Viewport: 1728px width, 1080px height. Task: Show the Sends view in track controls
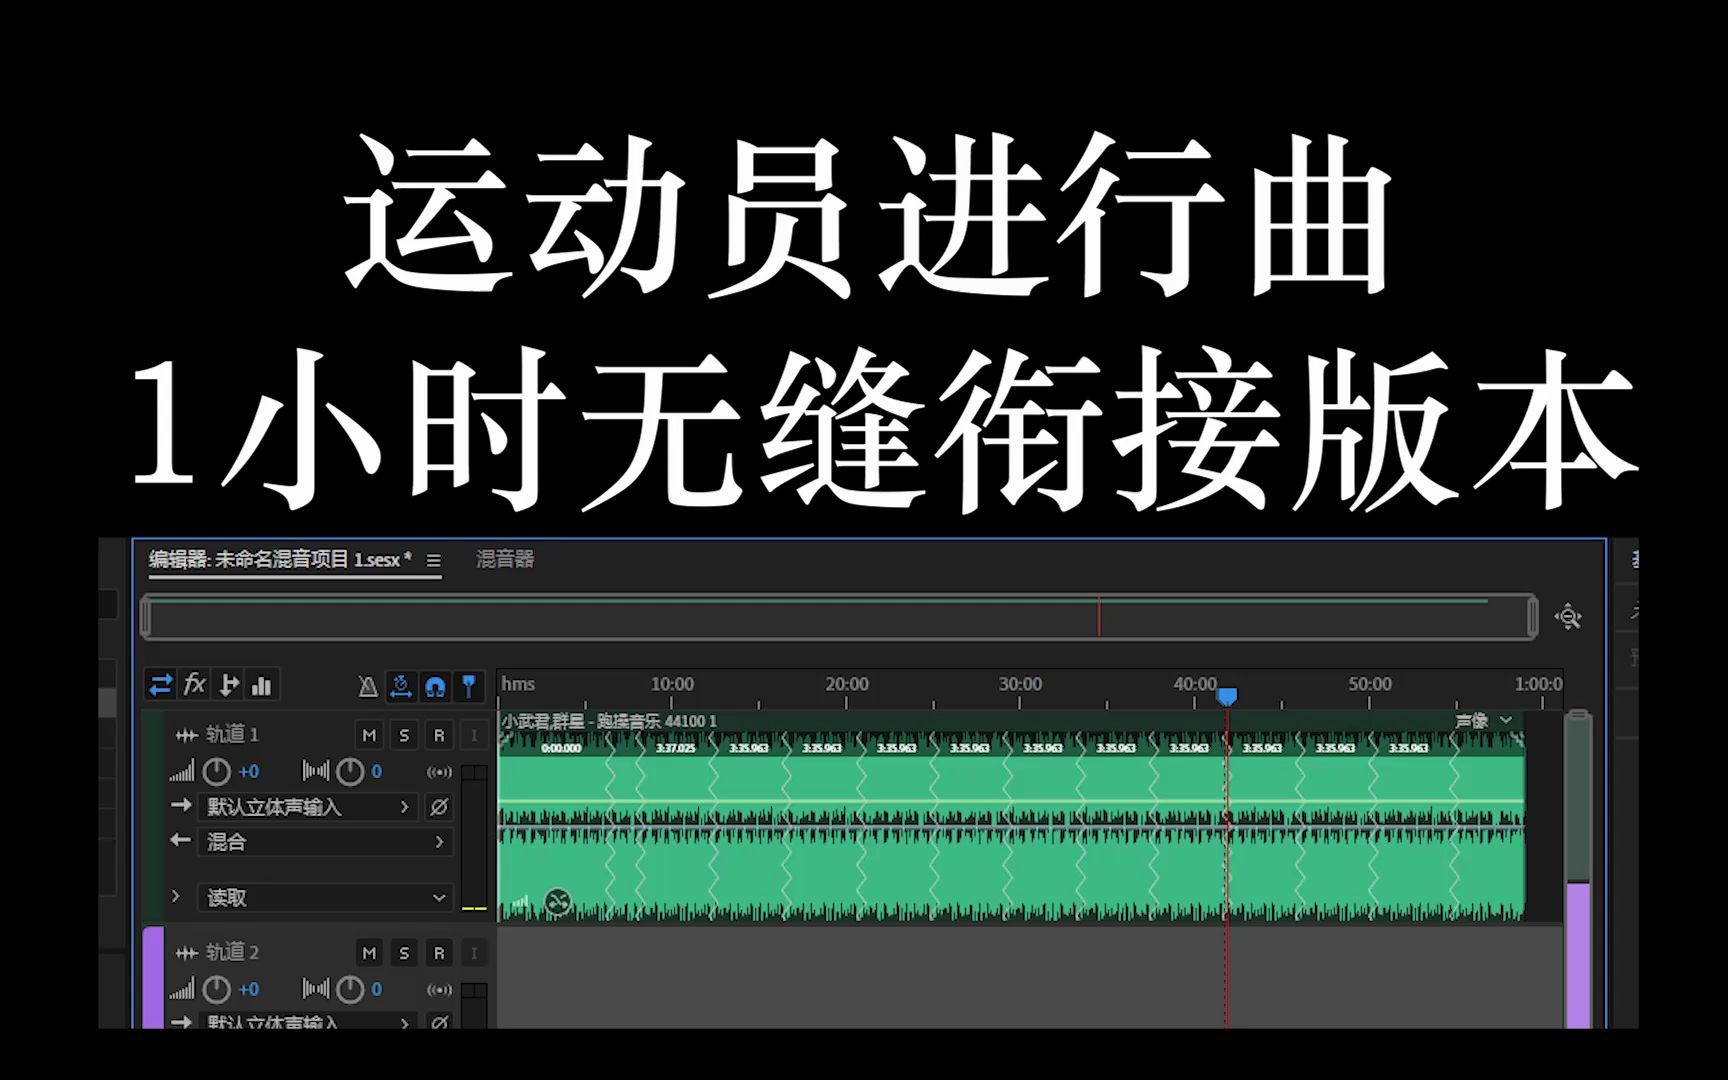click(x=229, y=685)
